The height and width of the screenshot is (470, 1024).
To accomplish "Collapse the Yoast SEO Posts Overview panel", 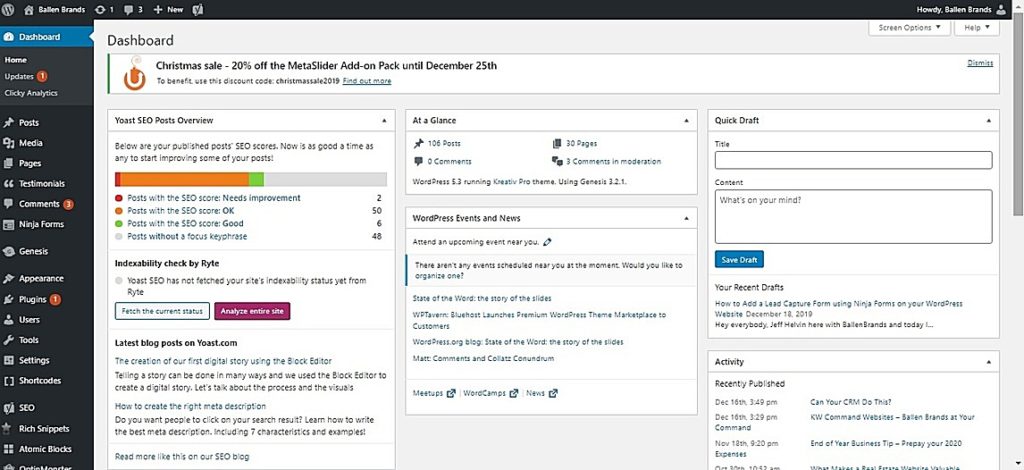I will [384, 121].
